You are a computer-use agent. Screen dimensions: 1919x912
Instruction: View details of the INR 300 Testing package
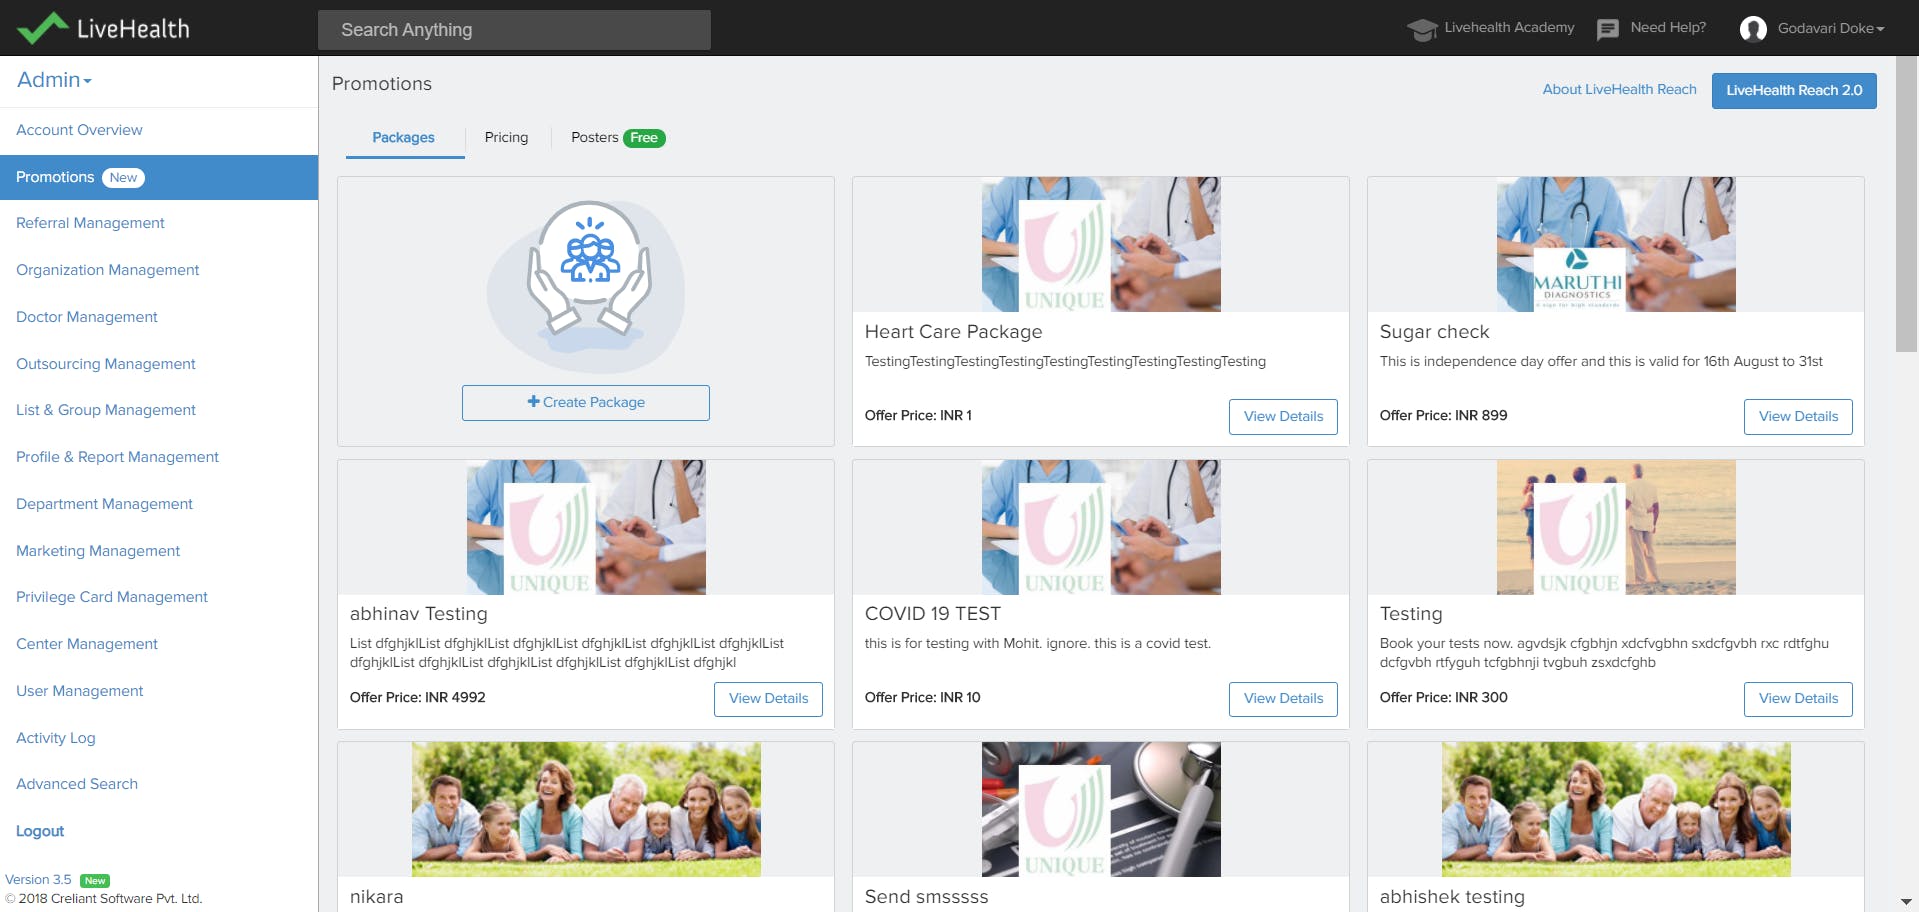(x=1798, y=698)
